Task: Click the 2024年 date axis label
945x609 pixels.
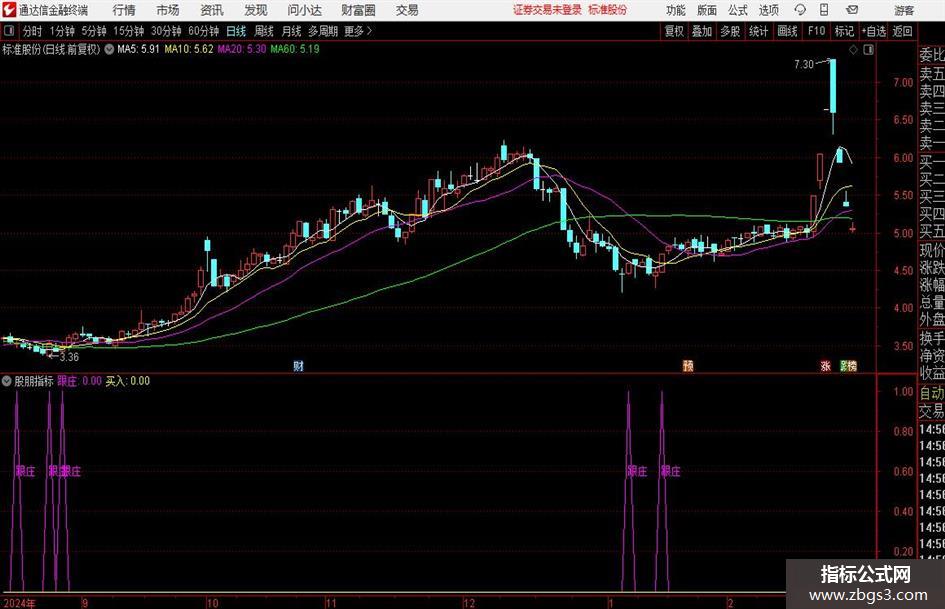Action: (x=19, y=603)
